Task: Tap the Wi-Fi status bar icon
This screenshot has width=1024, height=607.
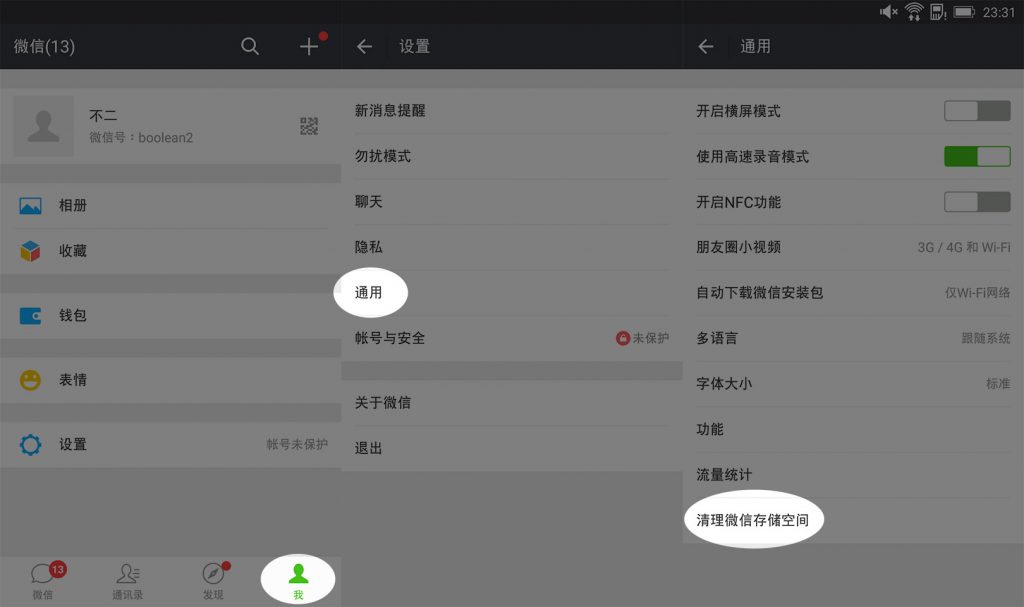Action: tap(914, 12)
